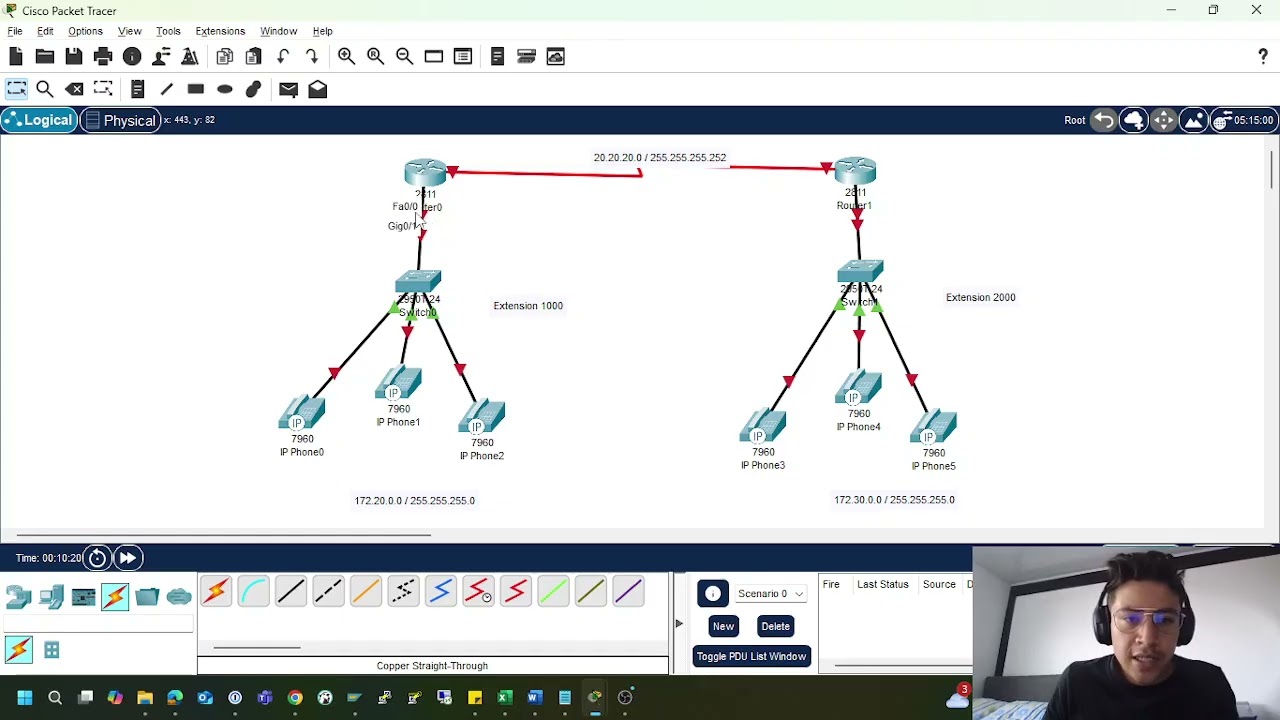Select the Draw Line tool

pyautogui.click(x=167, y=89)
